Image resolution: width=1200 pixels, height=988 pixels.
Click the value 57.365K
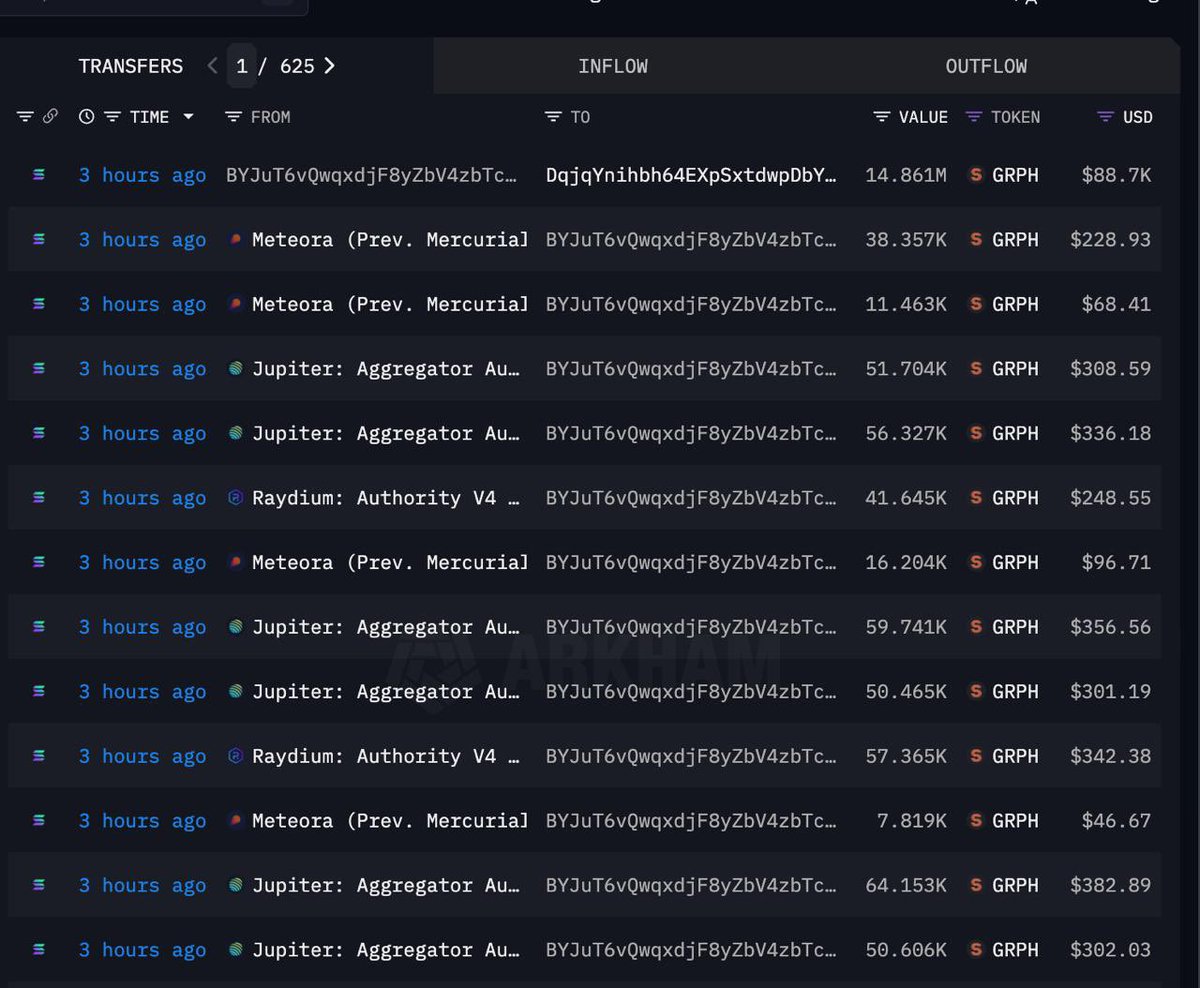click(x=906, y=756)
